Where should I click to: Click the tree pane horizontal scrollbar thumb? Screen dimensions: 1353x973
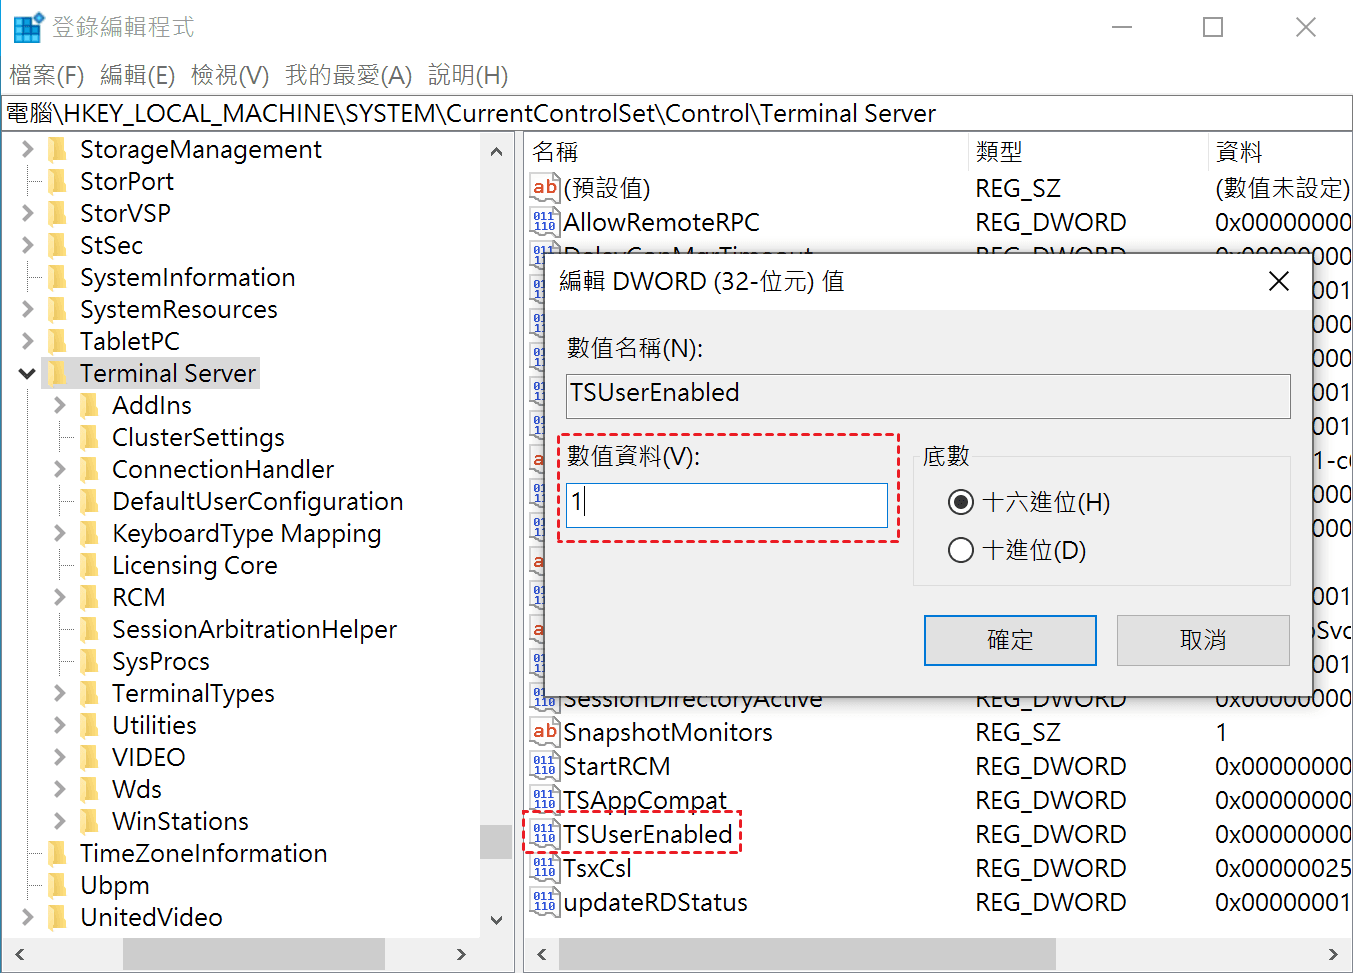tap(253, 954)
